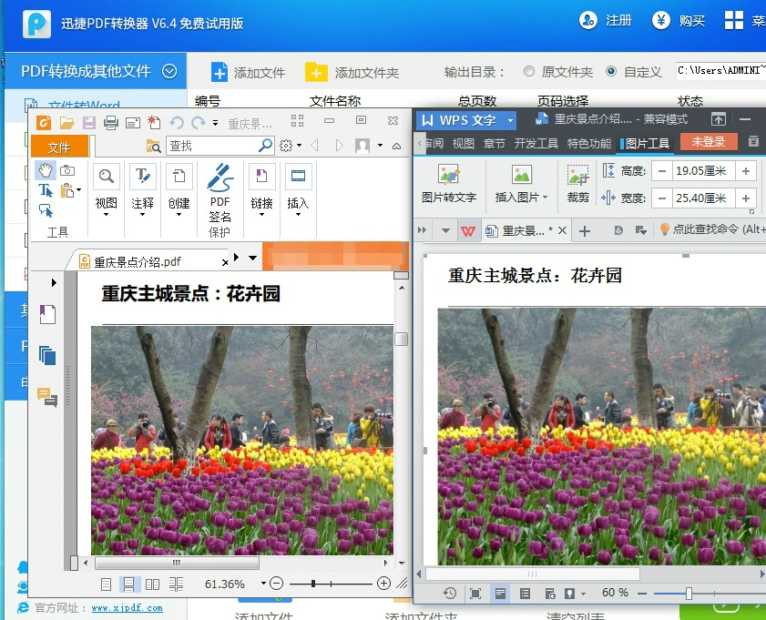Expand the PDF reader navigation panel arrow
This screenshot has width=766, height=620.
coord(54,283)
